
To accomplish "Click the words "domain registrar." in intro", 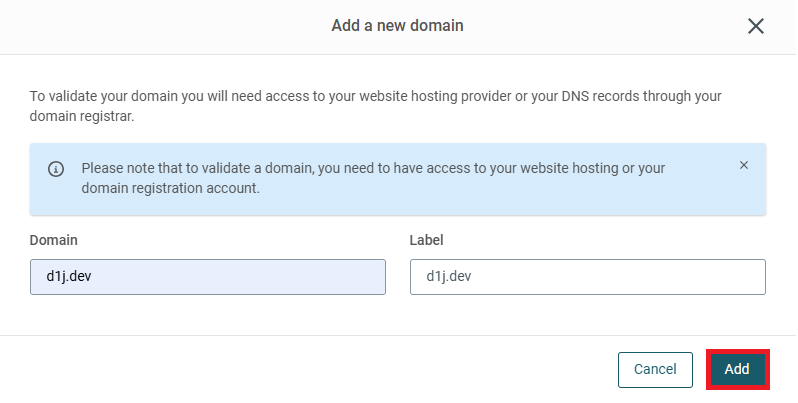I will click(x=82, y=117).
